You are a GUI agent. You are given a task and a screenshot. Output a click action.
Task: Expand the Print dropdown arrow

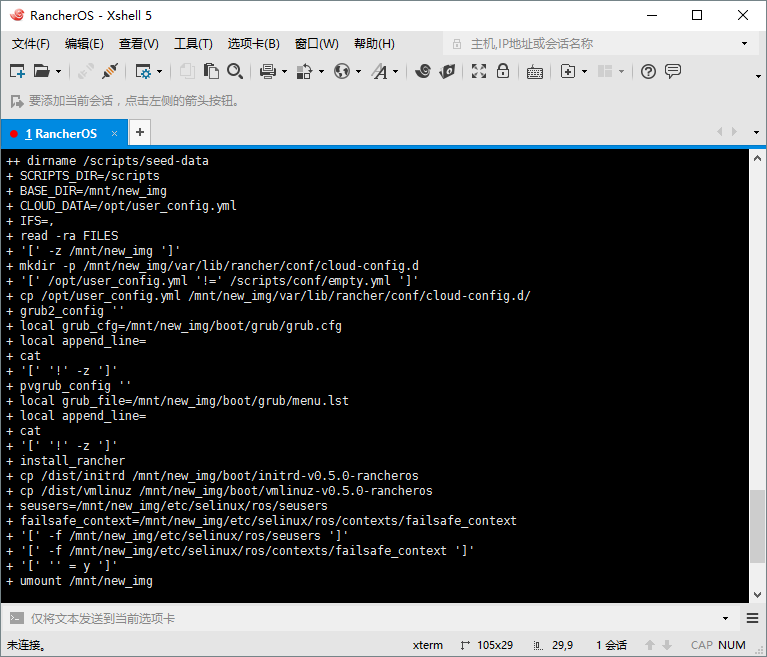click(284, 72)
